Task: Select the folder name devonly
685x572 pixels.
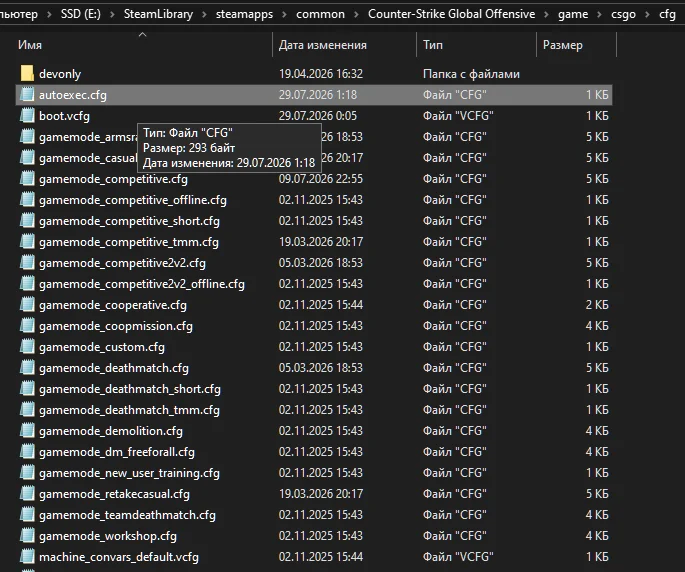Action: 60,73
